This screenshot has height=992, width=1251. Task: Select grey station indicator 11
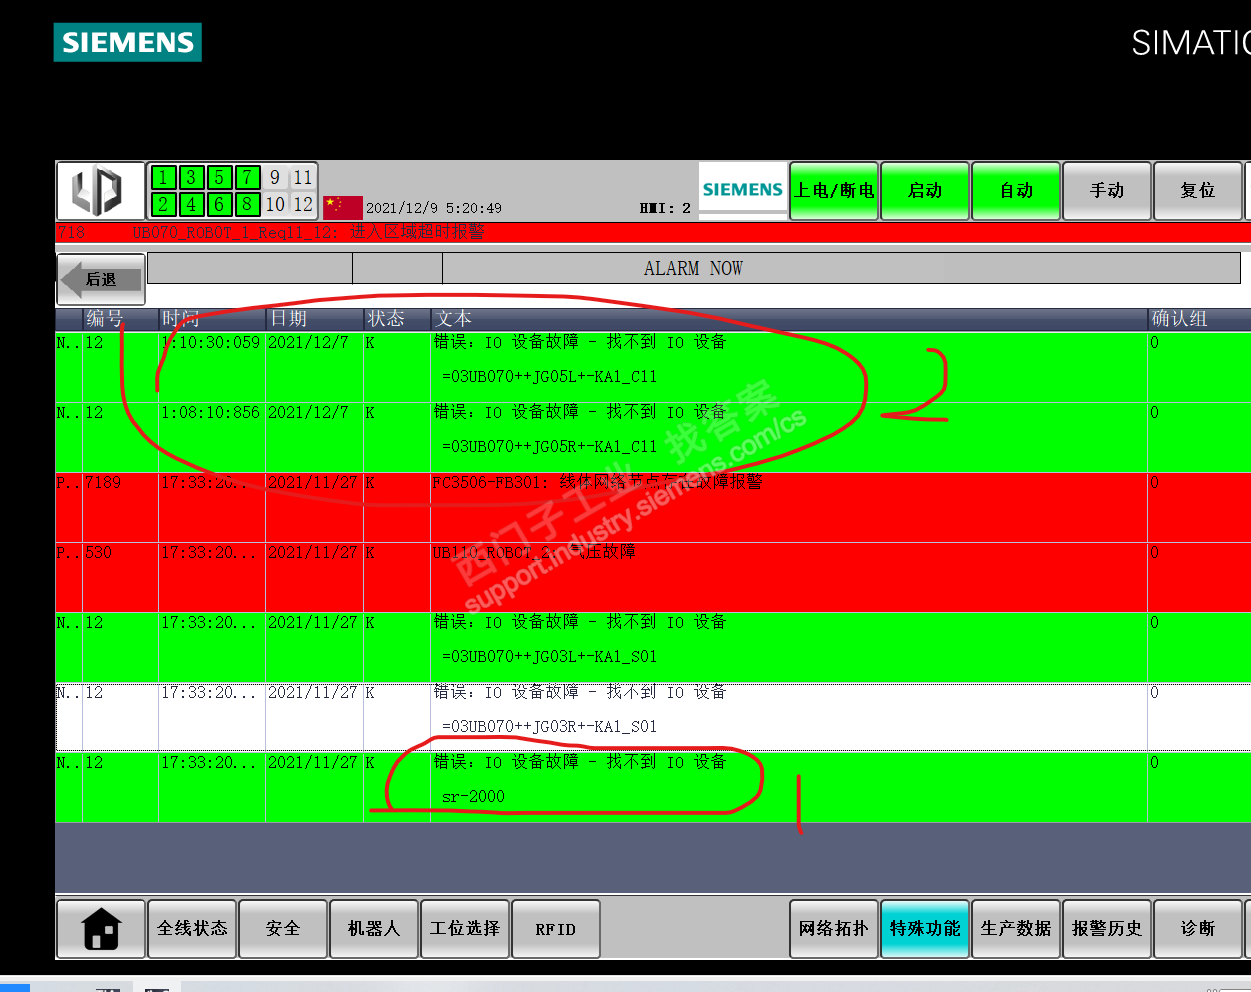tap(303, 178)
